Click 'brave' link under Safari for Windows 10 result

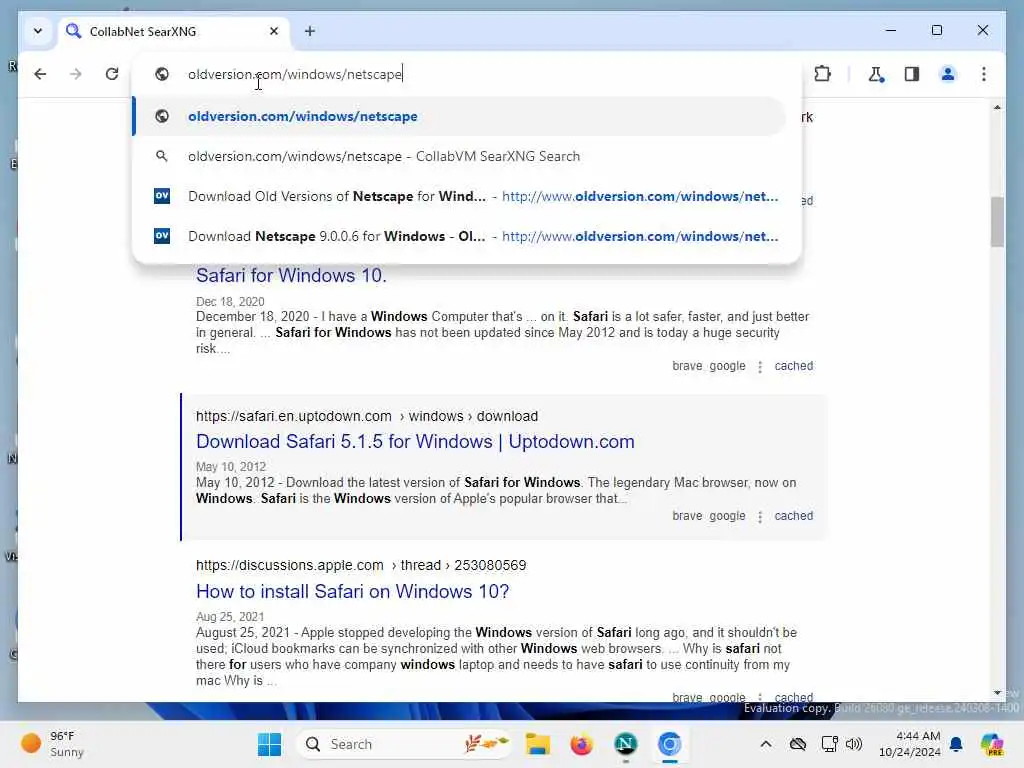pyautogui.click(x=687, y=366)
